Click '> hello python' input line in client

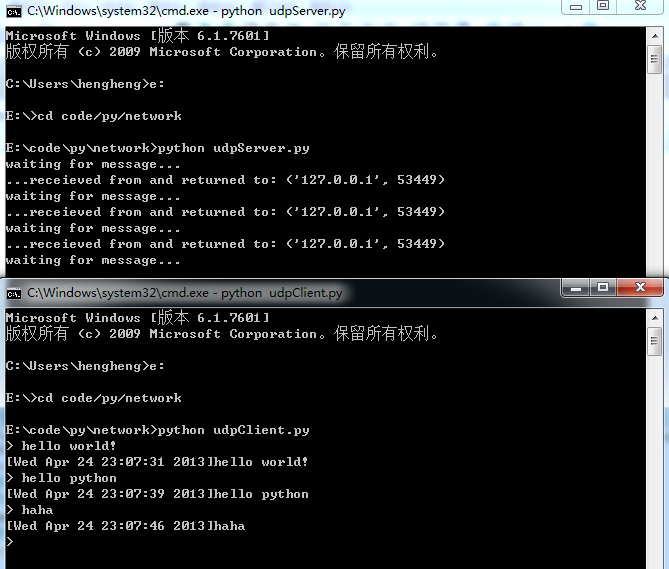61,478
